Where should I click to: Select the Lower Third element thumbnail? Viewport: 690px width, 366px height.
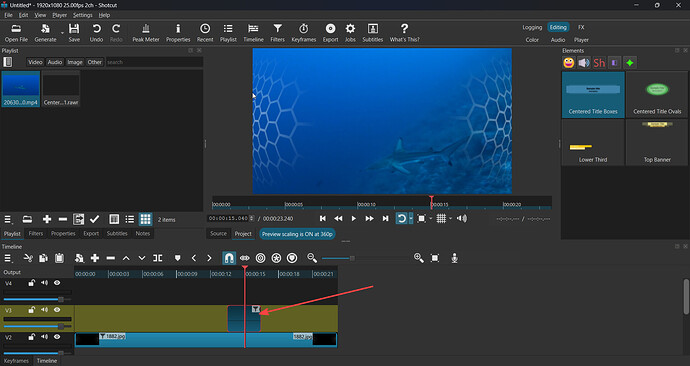[593, 143]
